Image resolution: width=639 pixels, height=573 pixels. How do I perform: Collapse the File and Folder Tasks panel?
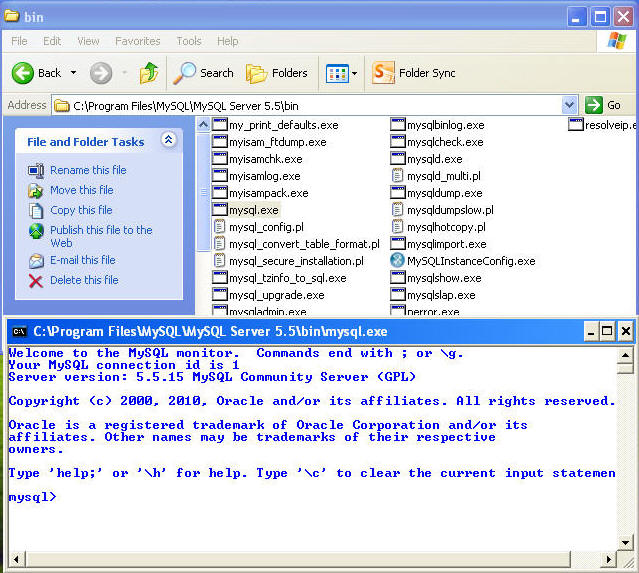[168, 140]
